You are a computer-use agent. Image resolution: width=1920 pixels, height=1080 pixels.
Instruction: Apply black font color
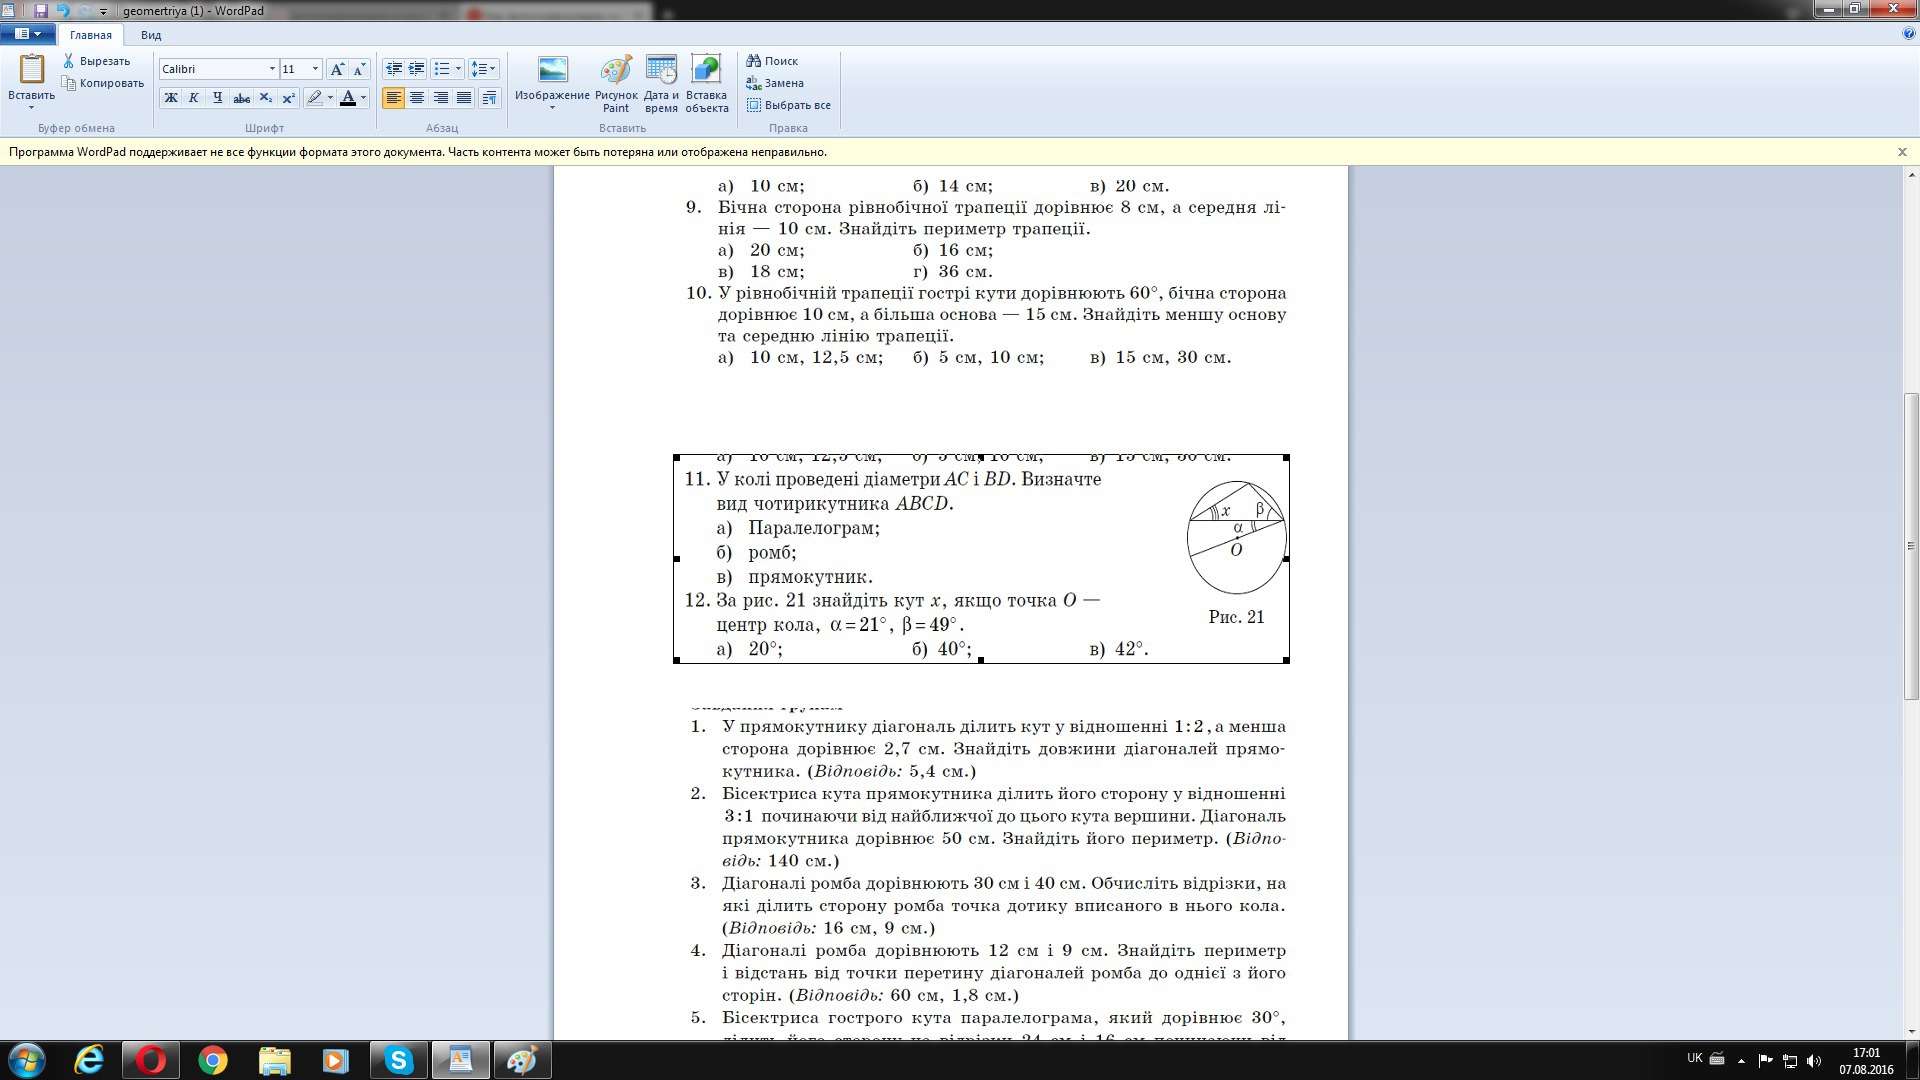tap(348, 98)
